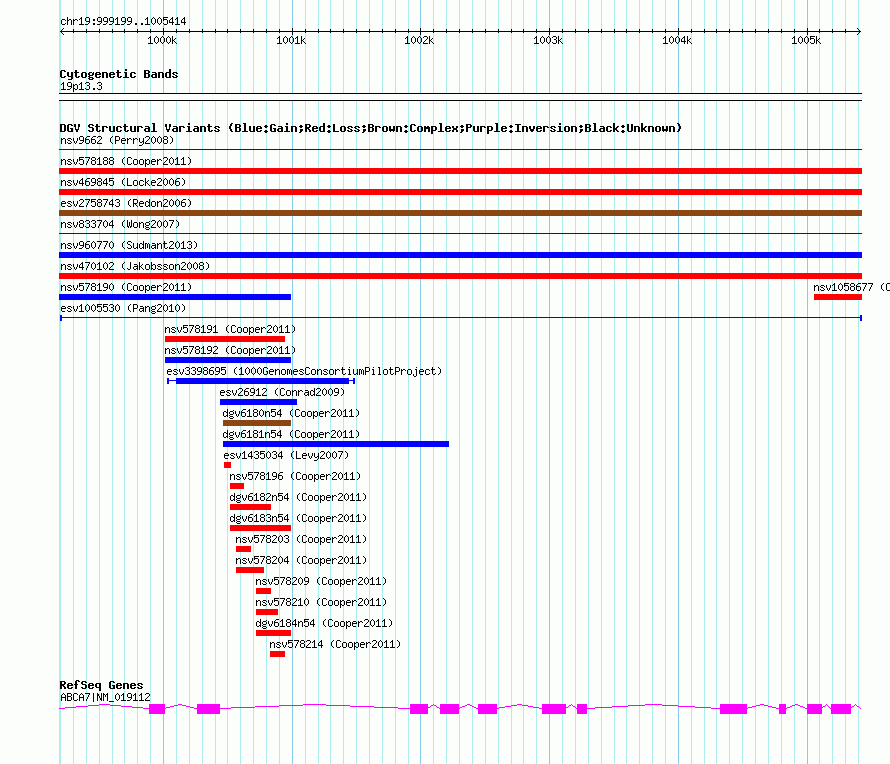Select the small red mark under esv1435034

(228, 465)
